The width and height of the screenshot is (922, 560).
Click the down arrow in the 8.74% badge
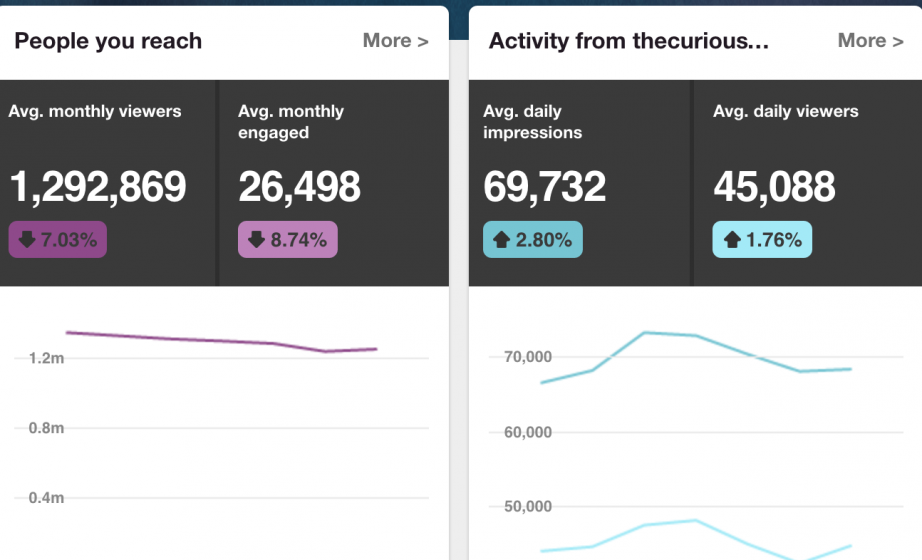pyautogui.click(x=256, y=240)
